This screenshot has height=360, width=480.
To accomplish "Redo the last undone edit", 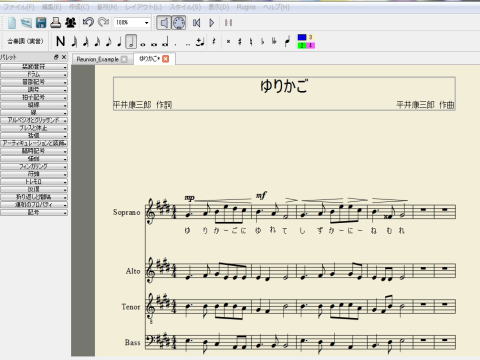I will (103, 23).
